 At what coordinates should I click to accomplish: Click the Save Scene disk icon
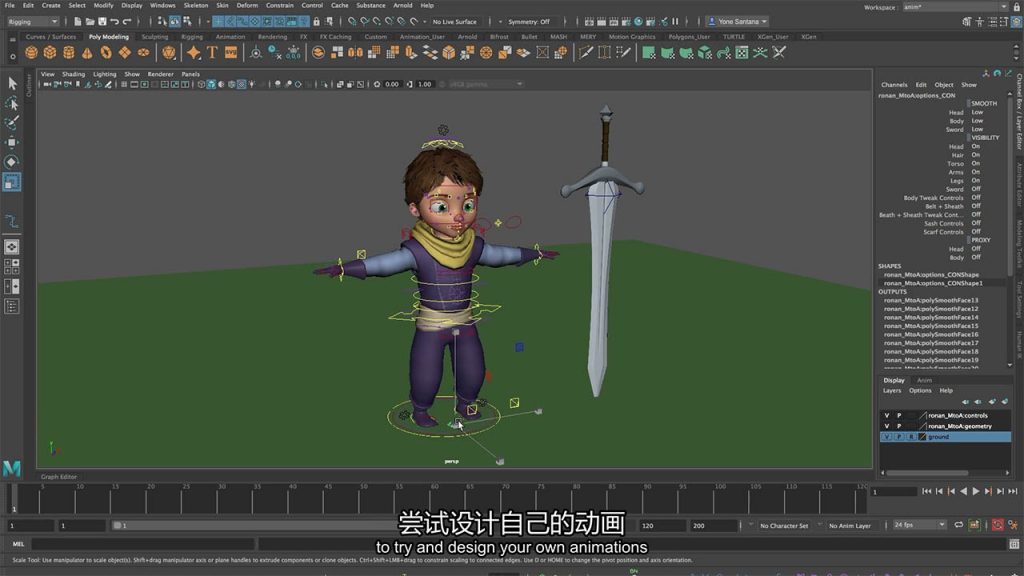(102, 22)
